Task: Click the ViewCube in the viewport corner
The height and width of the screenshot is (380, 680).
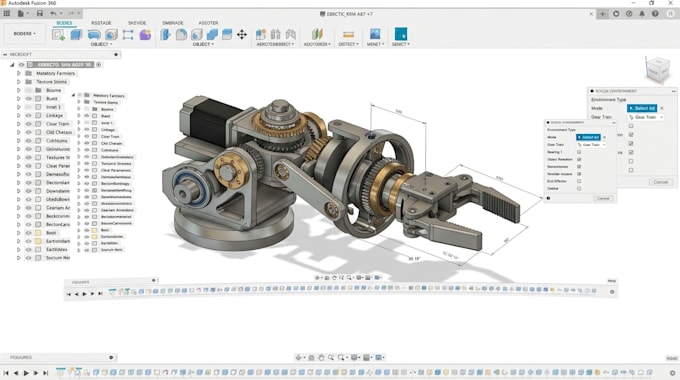Action: point(657,69)
